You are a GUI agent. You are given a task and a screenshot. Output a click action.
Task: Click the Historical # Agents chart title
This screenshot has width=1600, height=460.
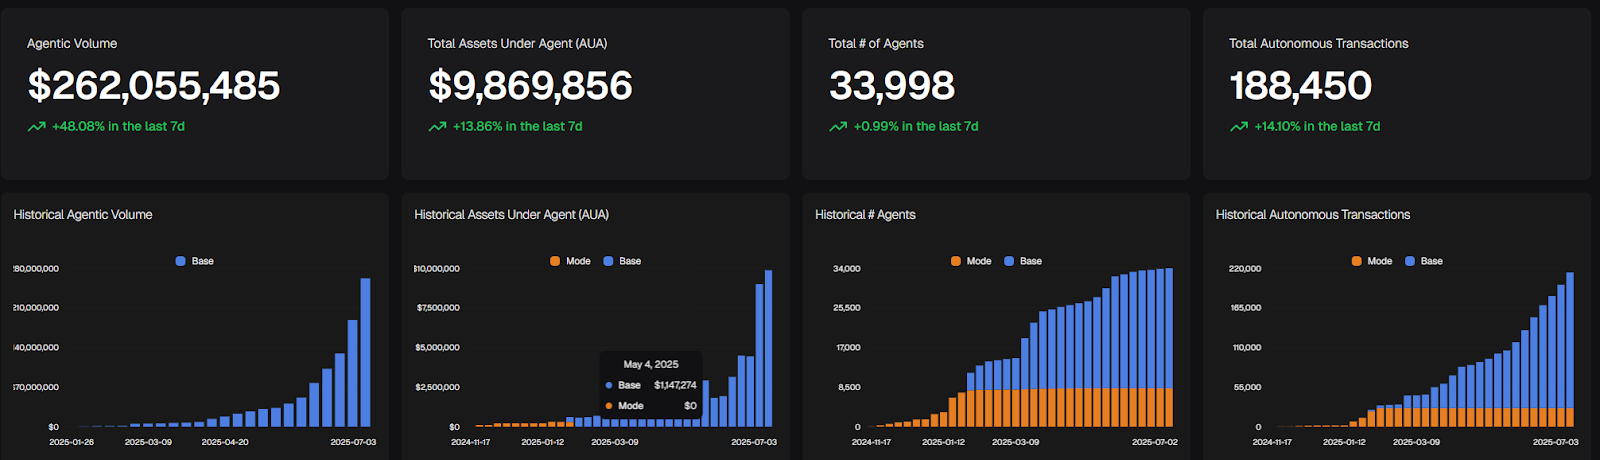click(865, 215)
